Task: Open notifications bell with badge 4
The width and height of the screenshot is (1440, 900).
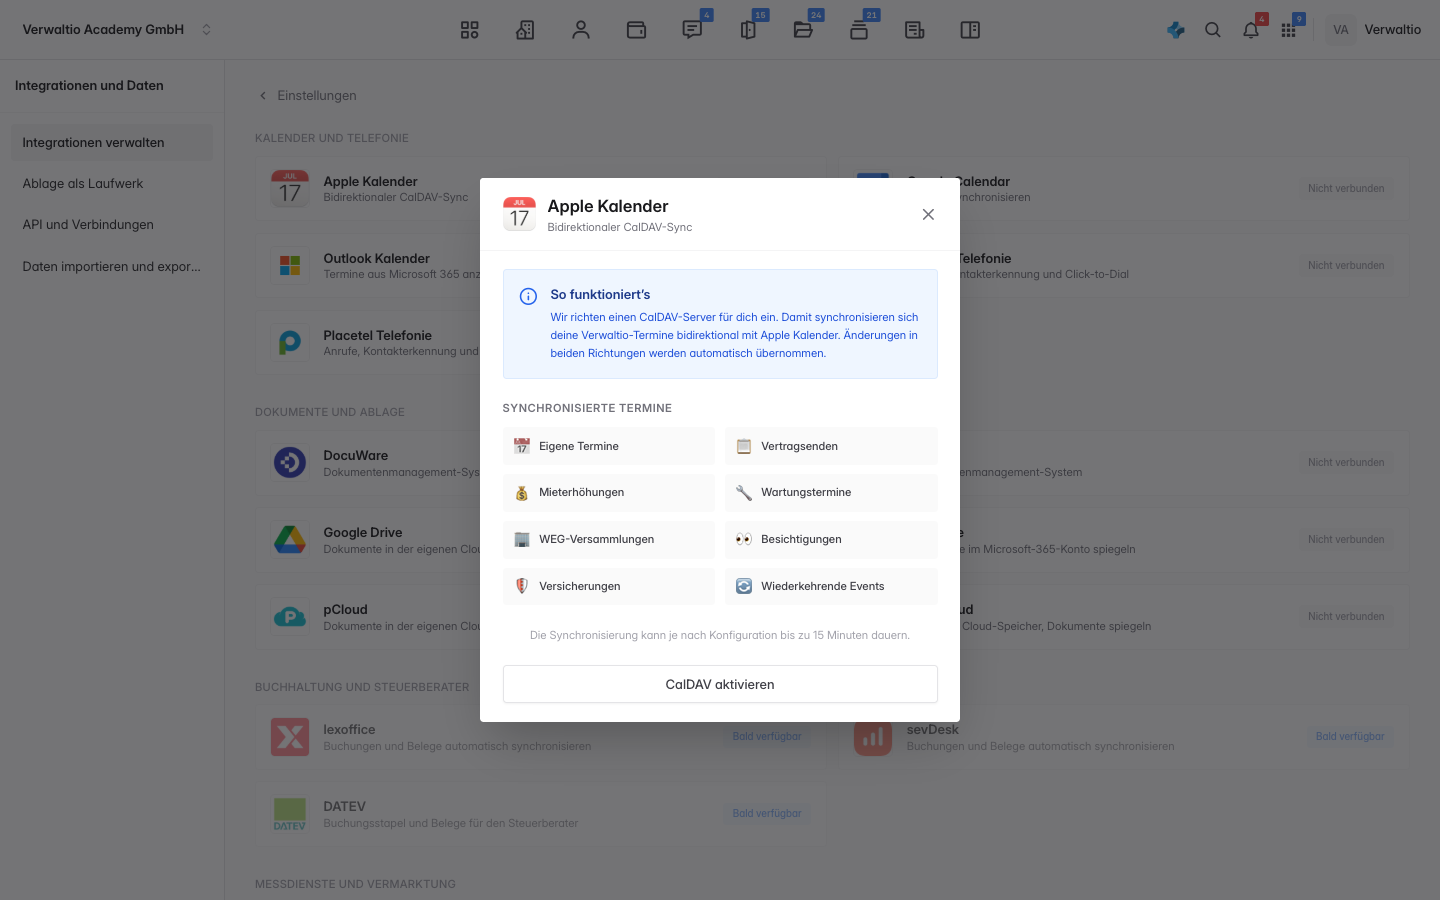Action: pyautogui.click(x=1251, y=30)
